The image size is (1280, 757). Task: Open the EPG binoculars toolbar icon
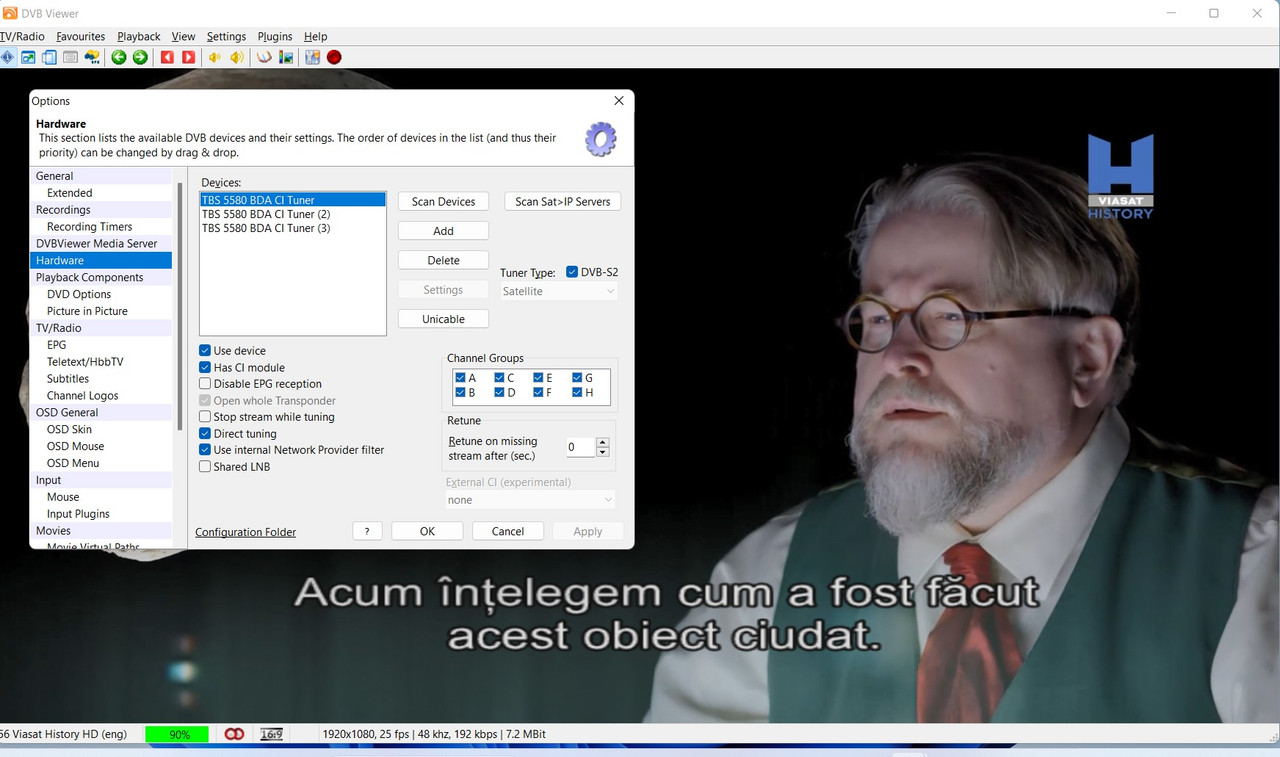pos(92,57)
